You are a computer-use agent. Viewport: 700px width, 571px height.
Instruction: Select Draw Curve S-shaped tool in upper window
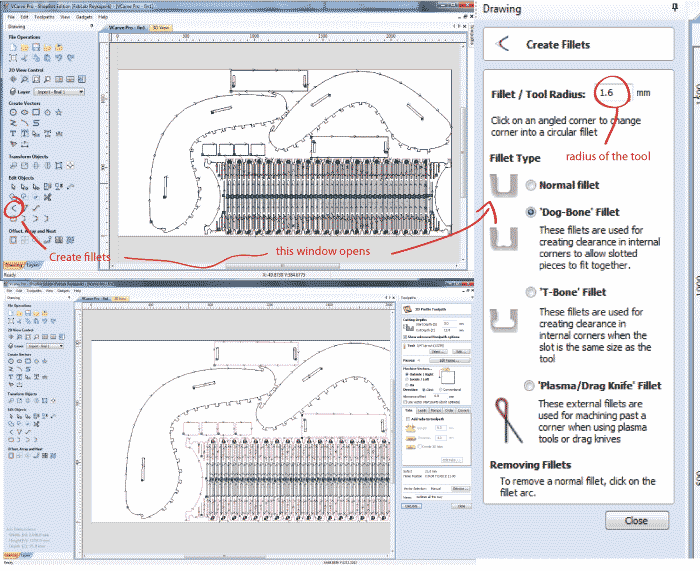point(36,123)
